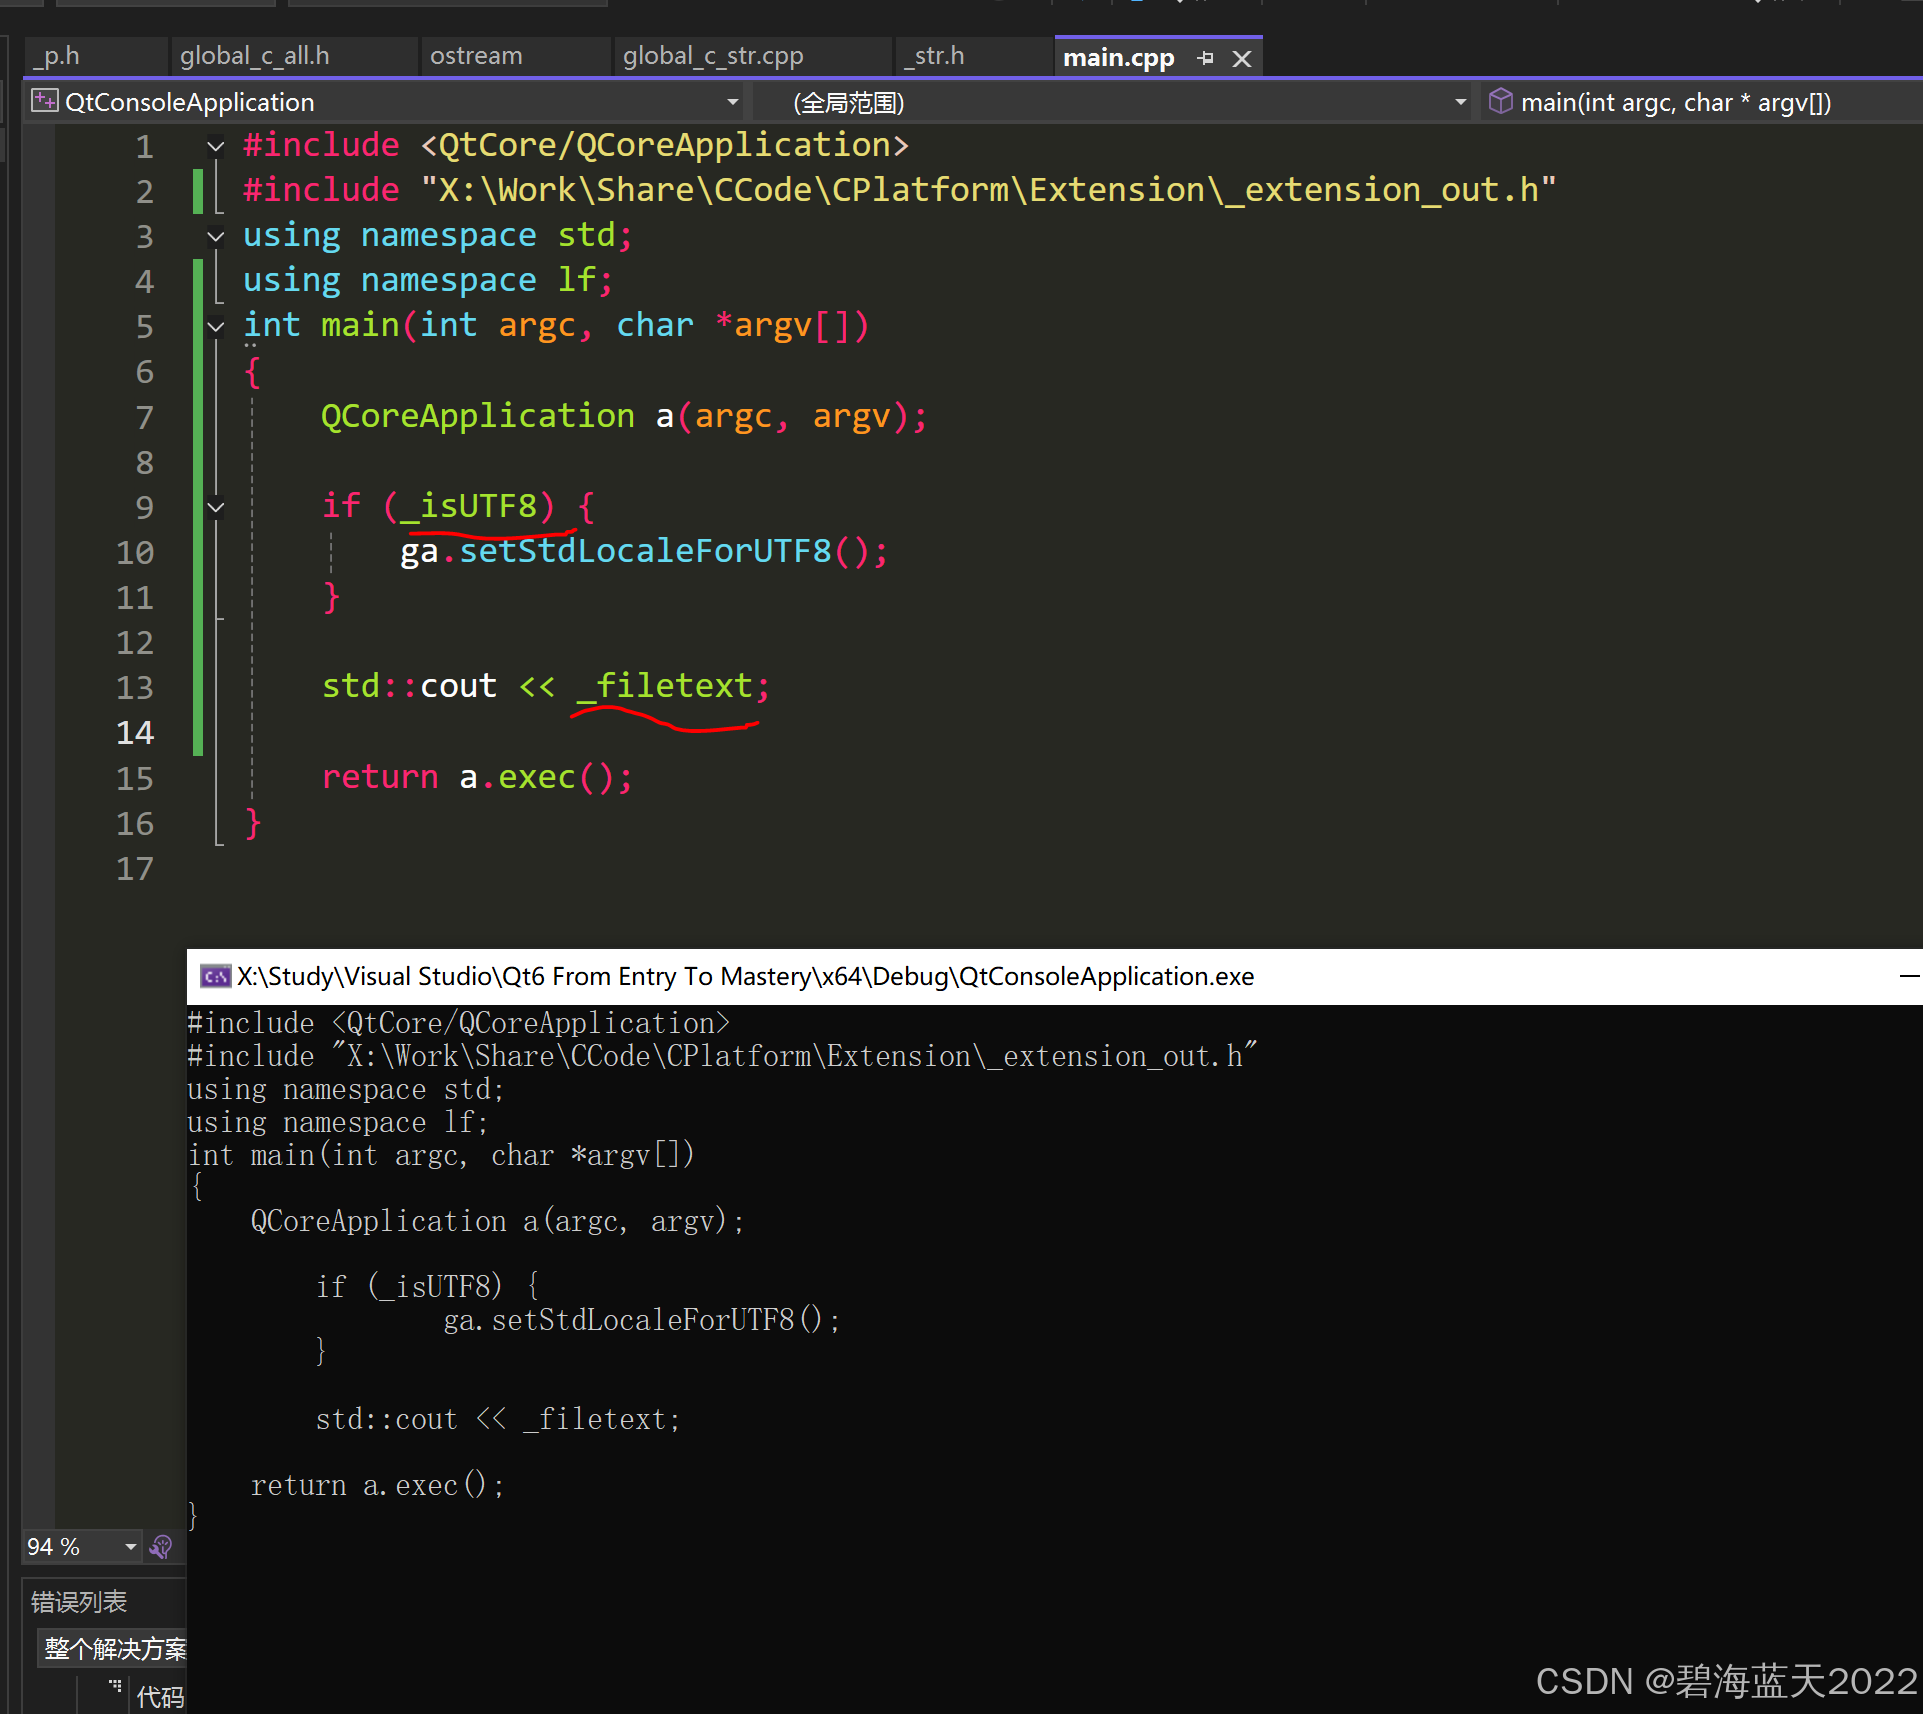The image size is (1923, 1714).
Task: Click the IntelliCode lightbulb wrench icon
Action: [161, 1547]
